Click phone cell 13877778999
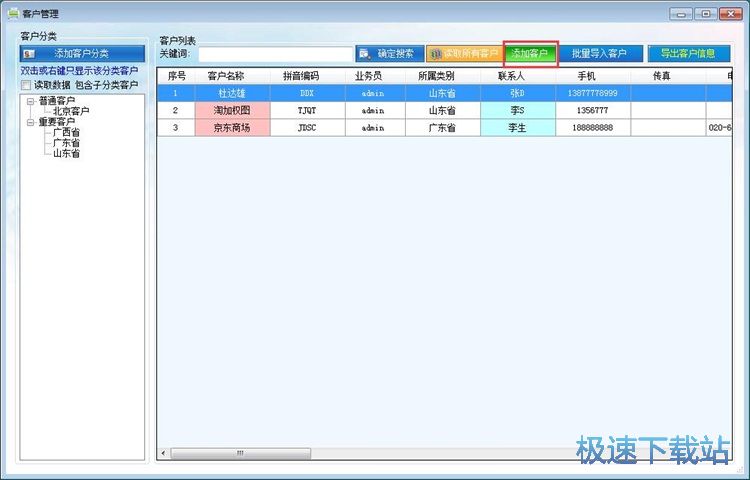The height and width of the screenshot is (480, 750). (593, 93)
